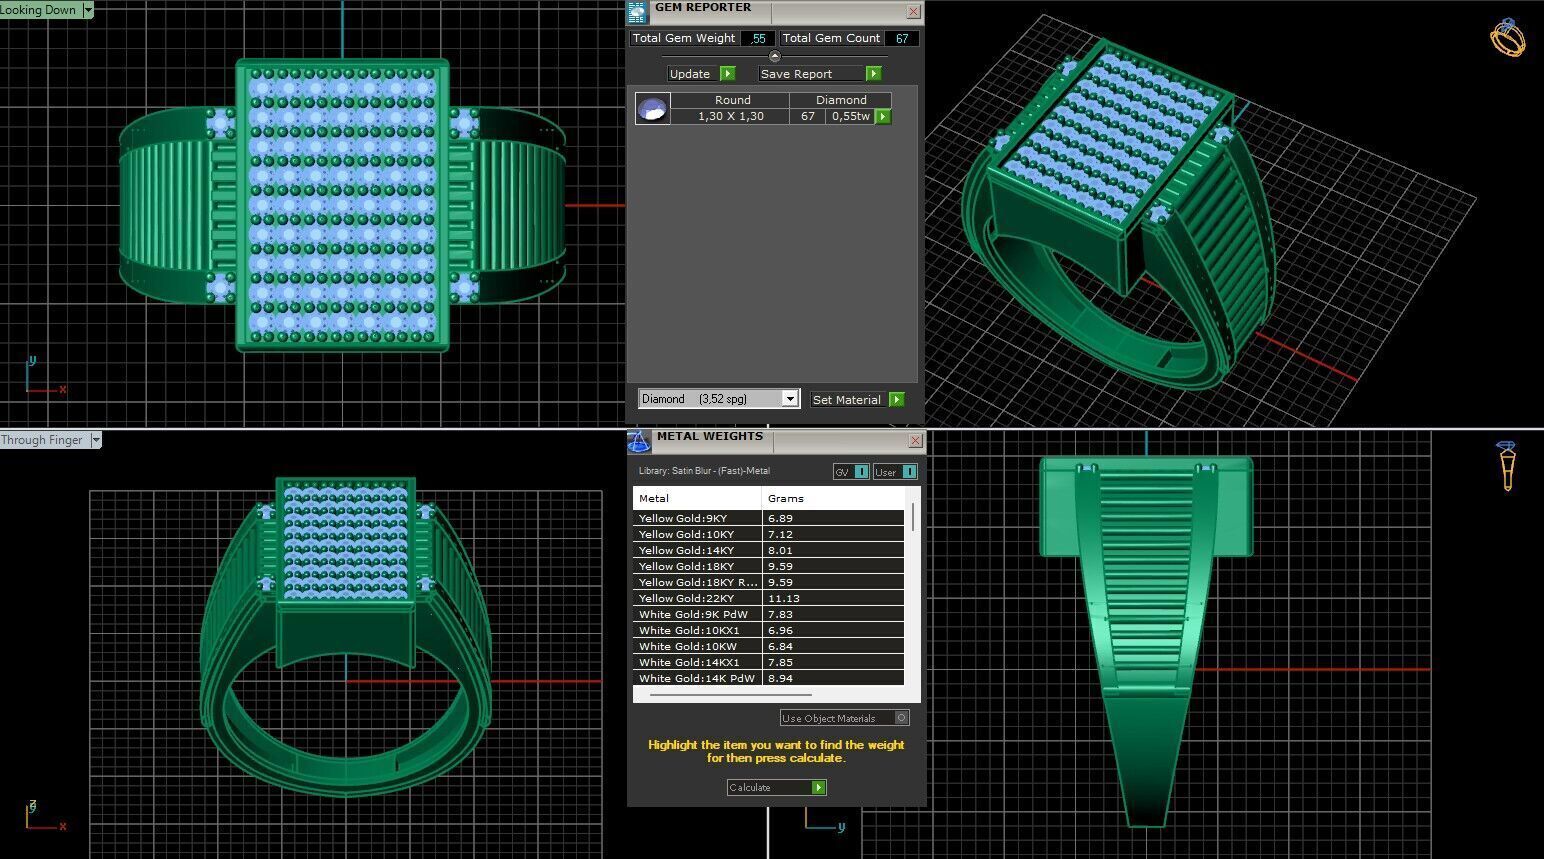Screen dimensions: 1544x859
Task: Open the Looking Down viewport dropdown arrow
Action: tap(88, 10)
